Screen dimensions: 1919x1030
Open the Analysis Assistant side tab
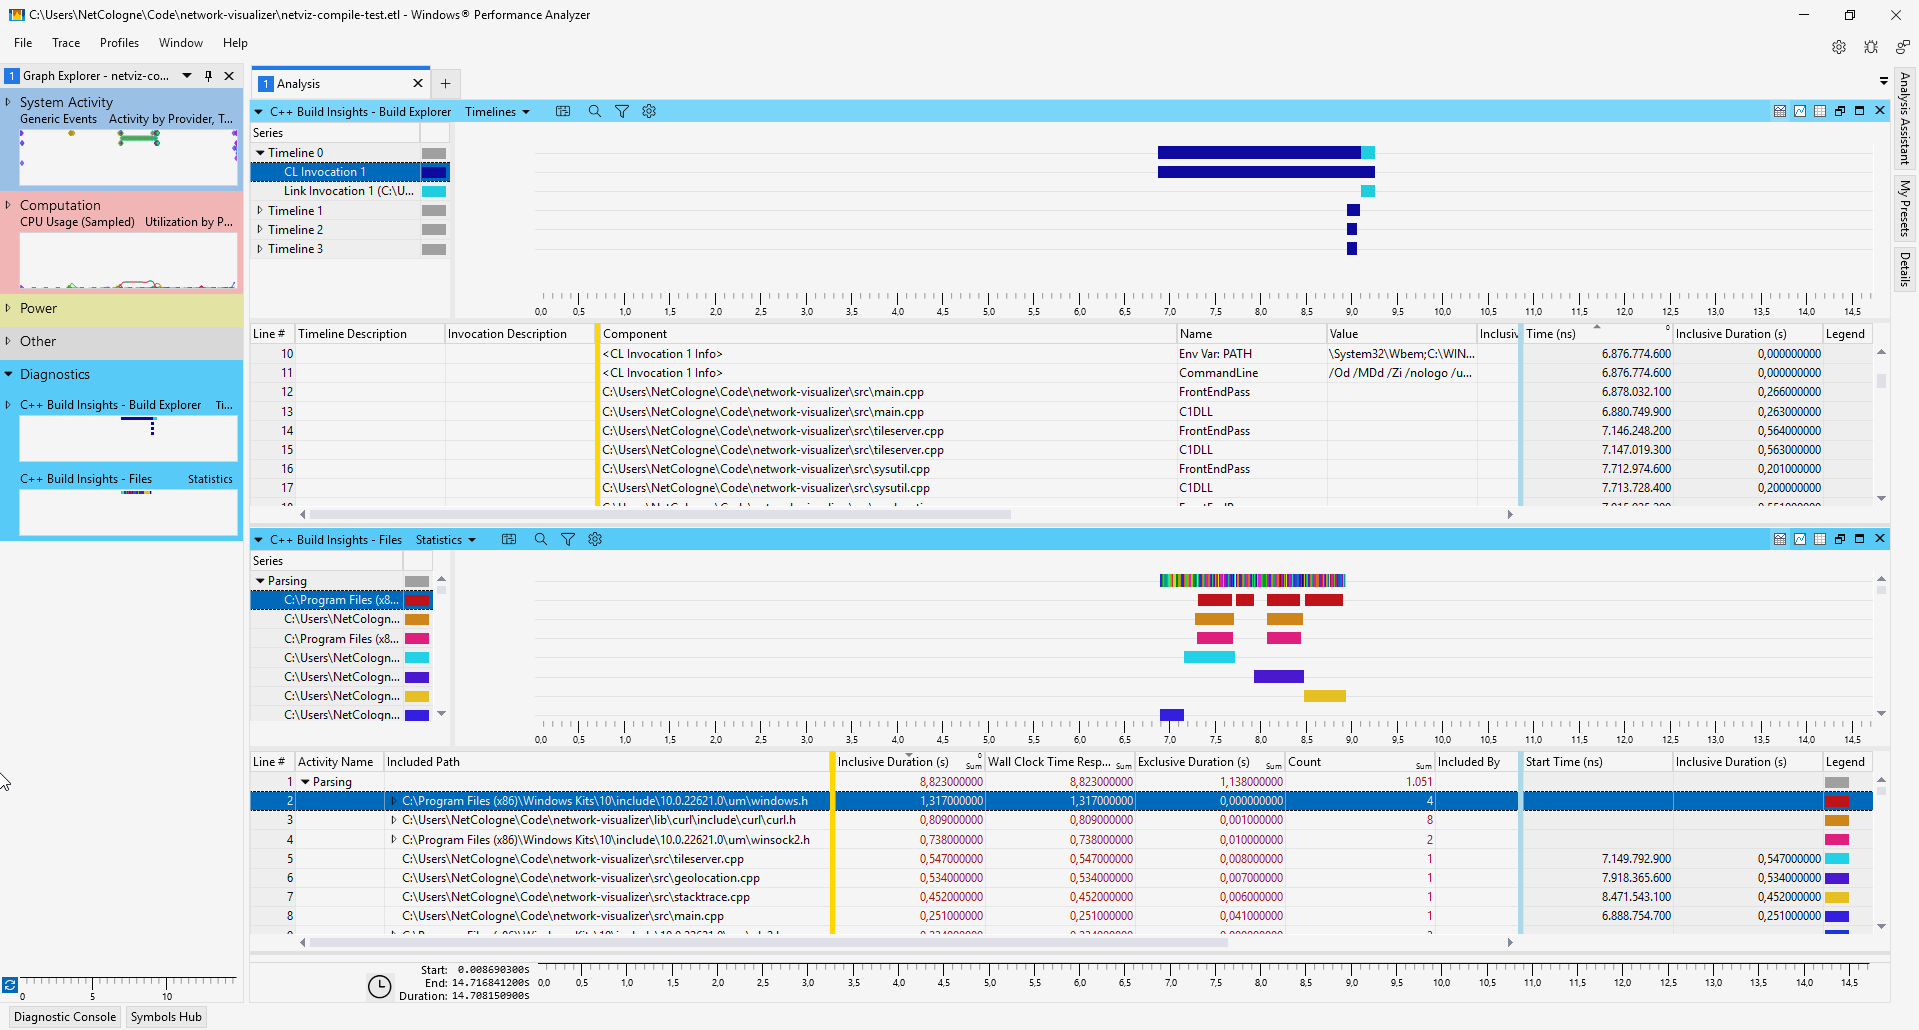click(x=1905, y=119)
